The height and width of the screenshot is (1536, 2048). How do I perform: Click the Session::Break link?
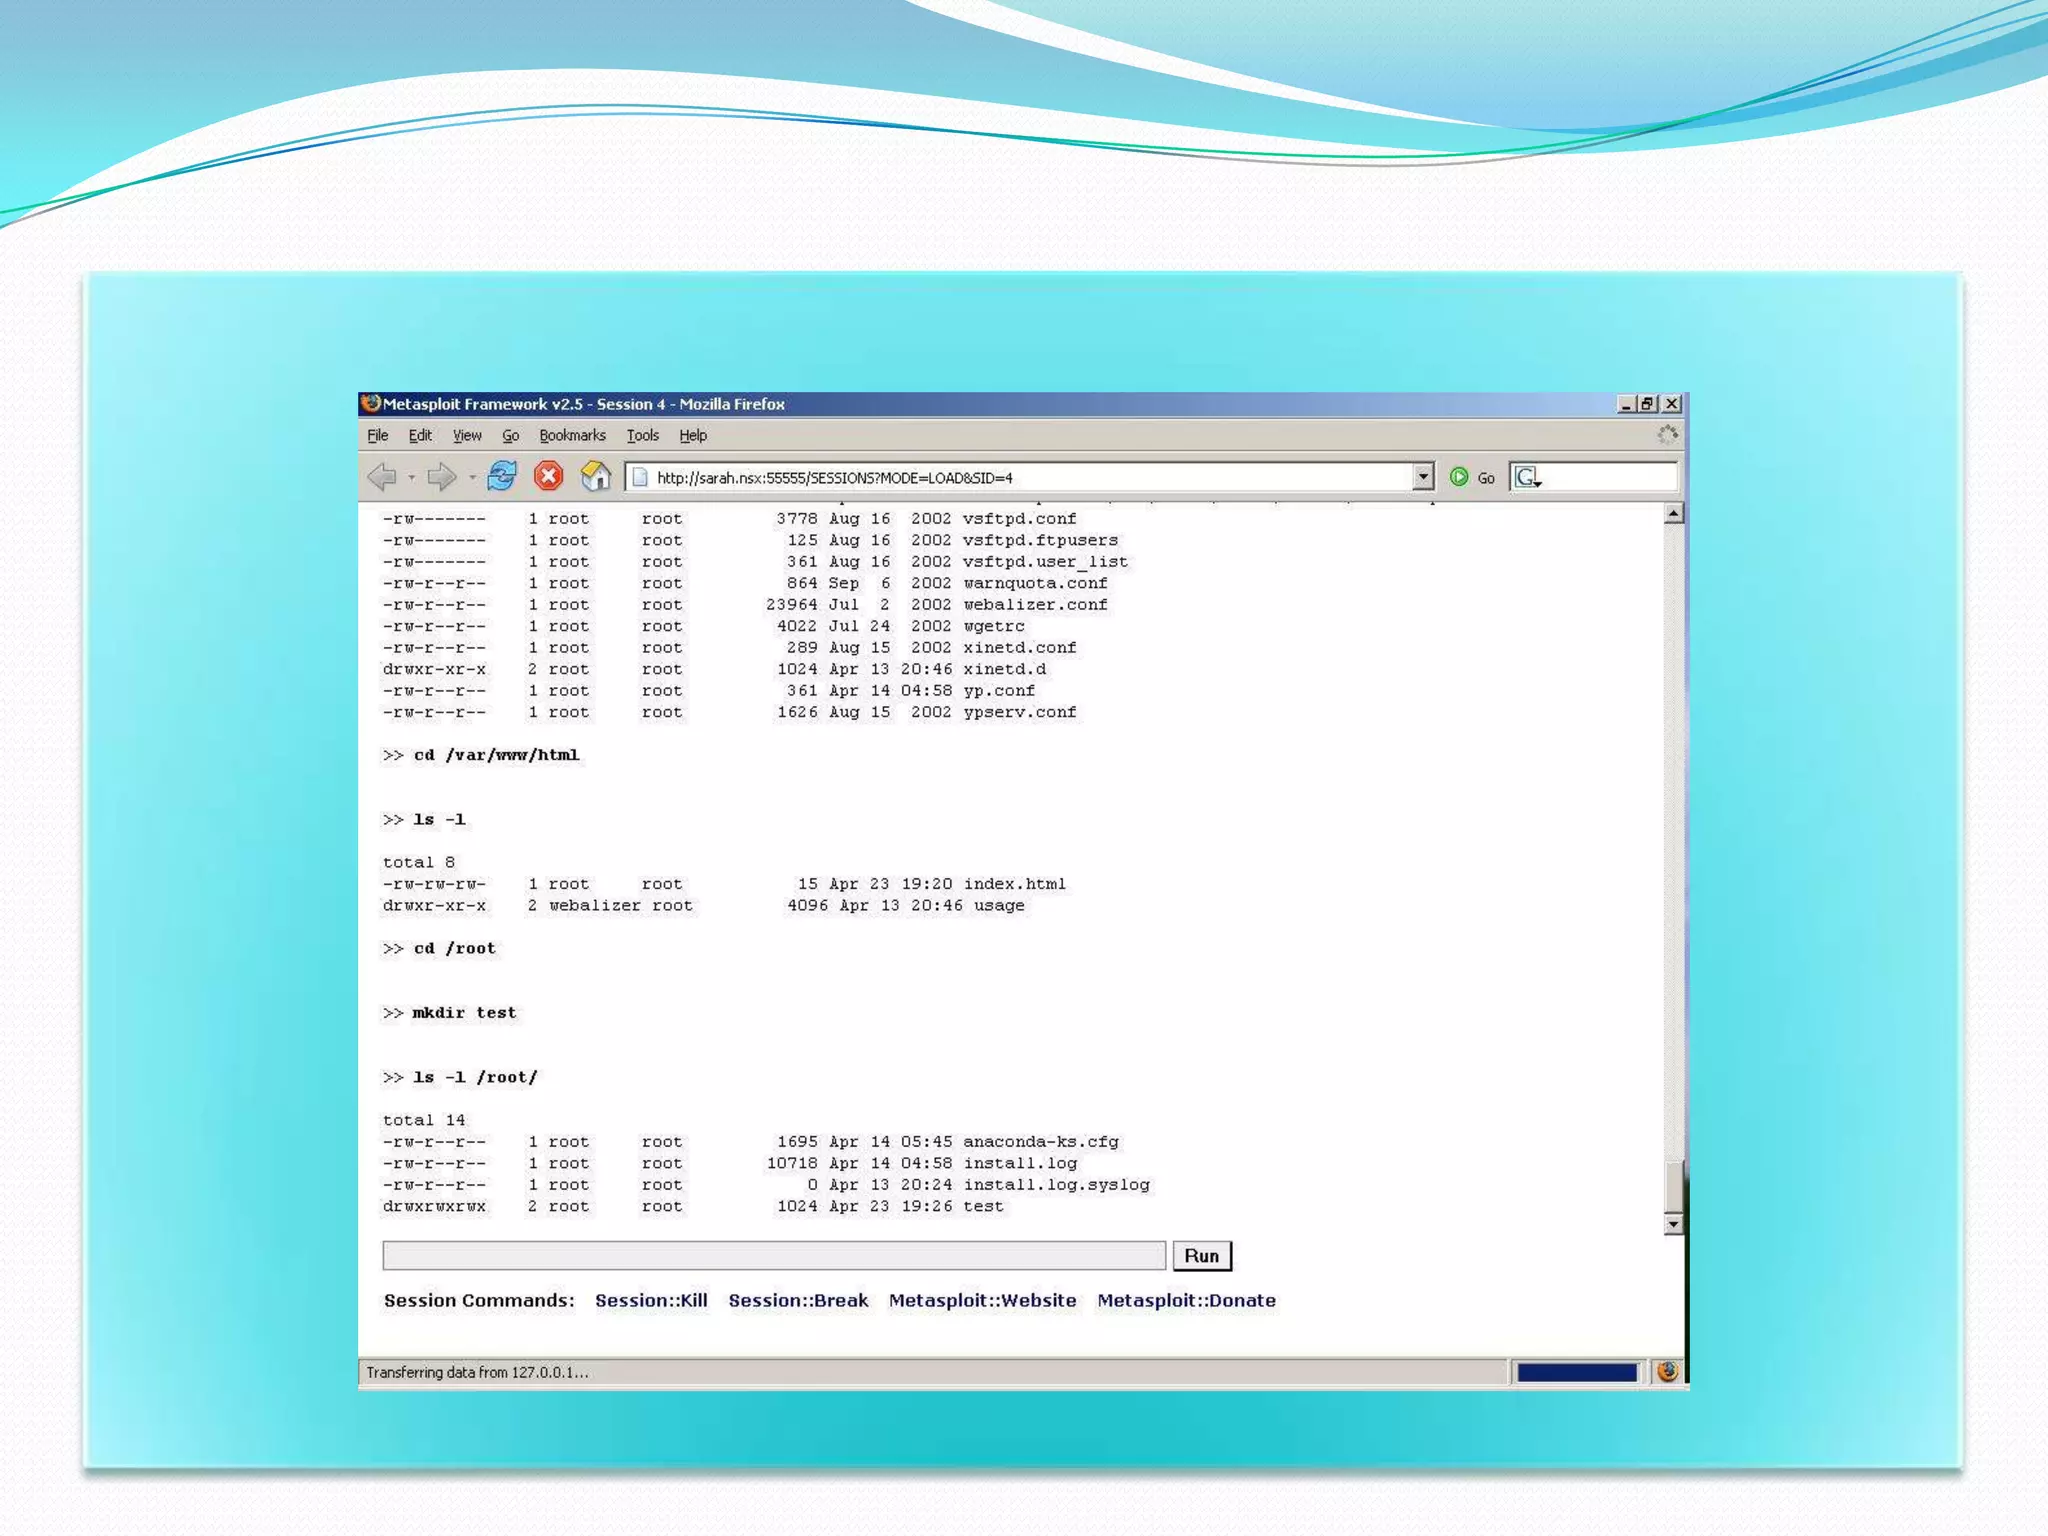click(798, 1300)
